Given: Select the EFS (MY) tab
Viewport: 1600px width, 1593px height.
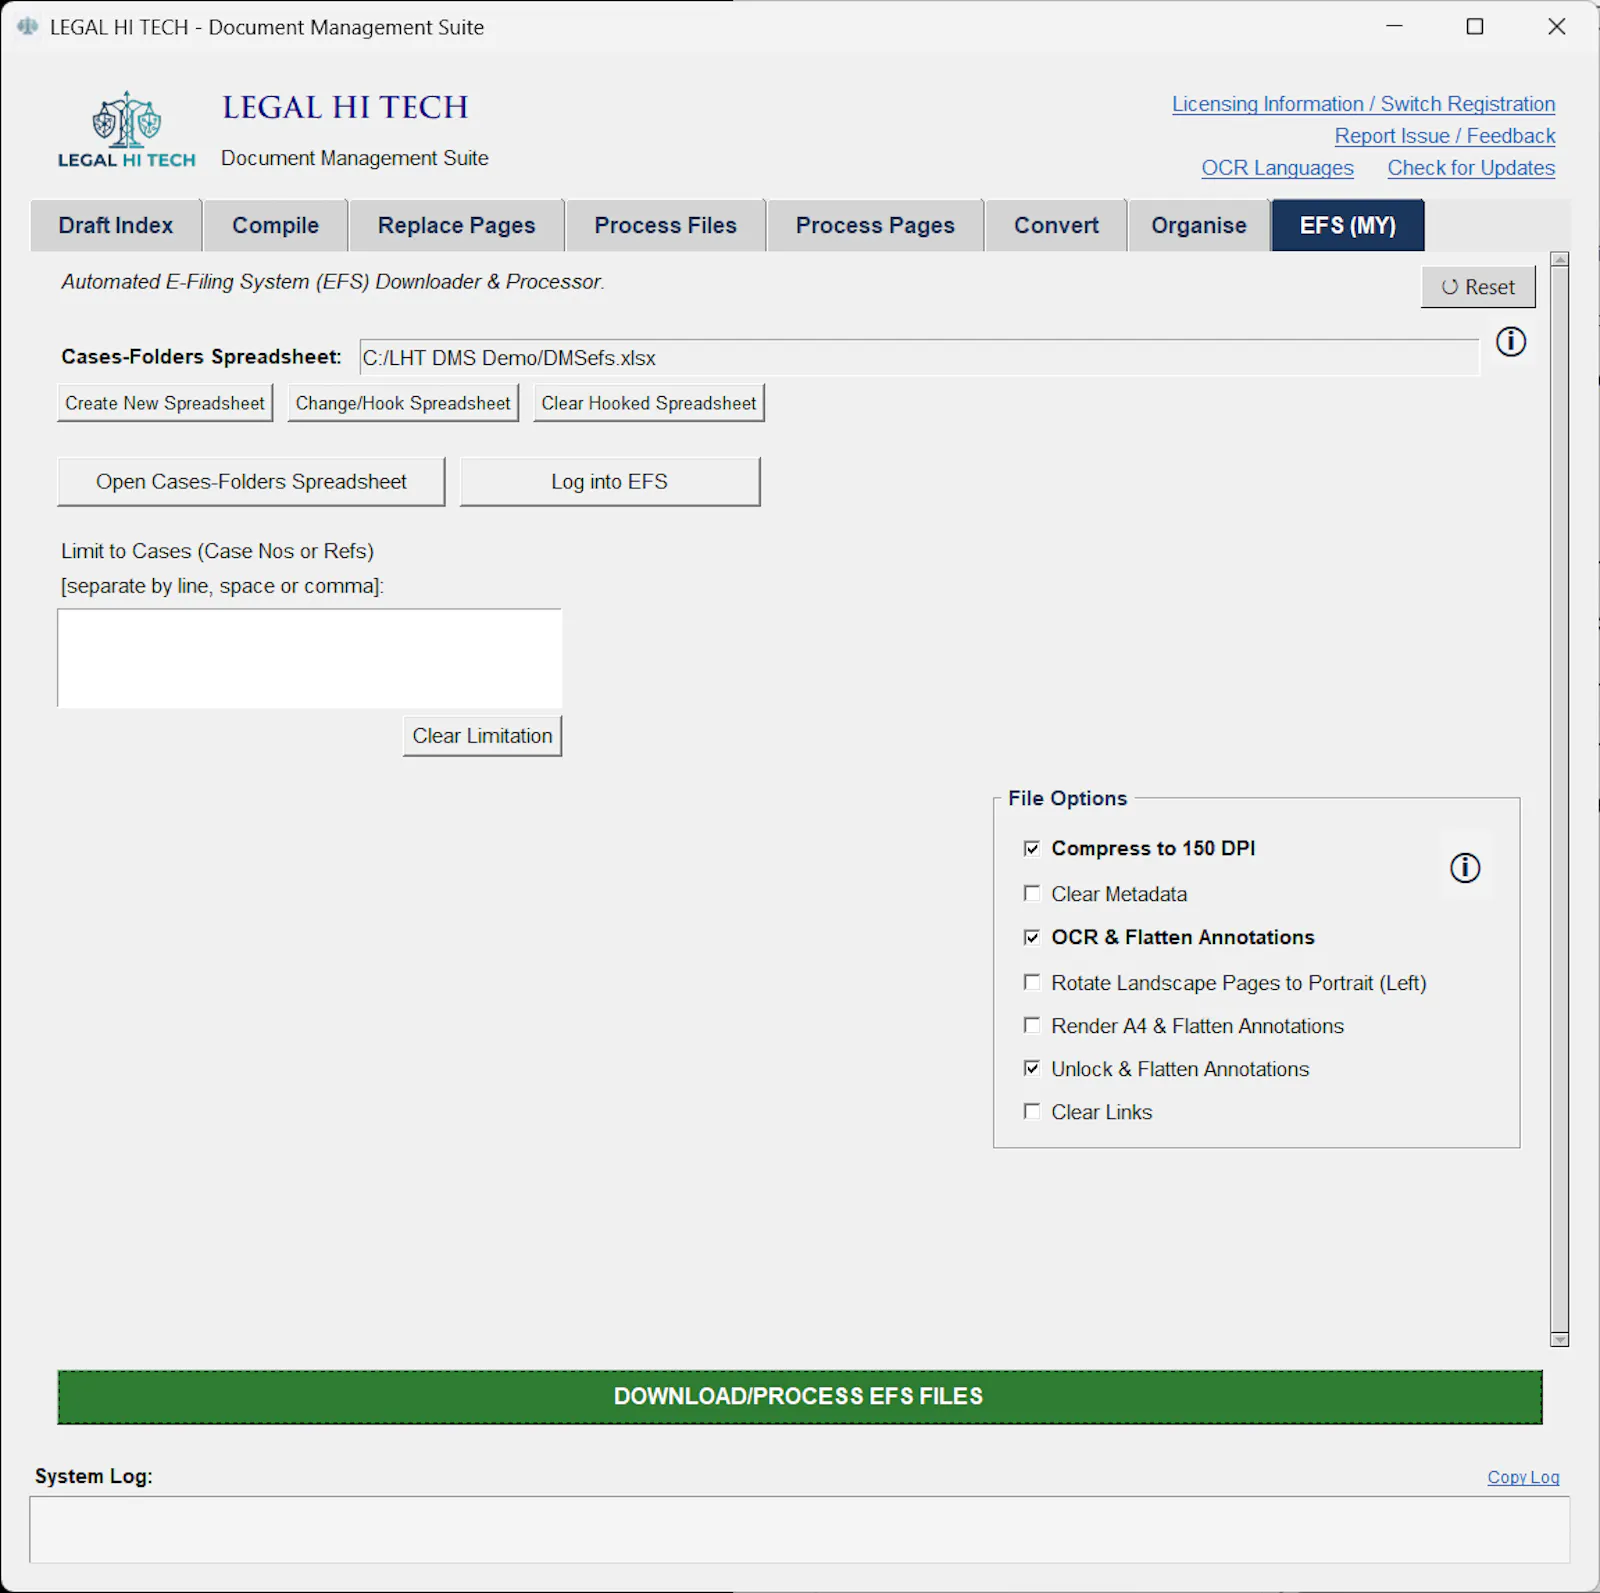Looking at the screenshot, I should pos(1348,226).
